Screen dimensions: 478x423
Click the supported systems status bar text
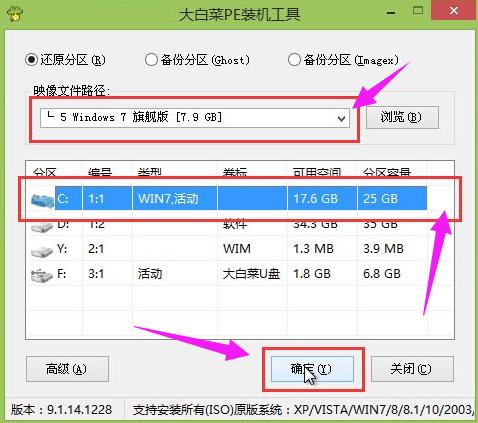click(303, 410)
